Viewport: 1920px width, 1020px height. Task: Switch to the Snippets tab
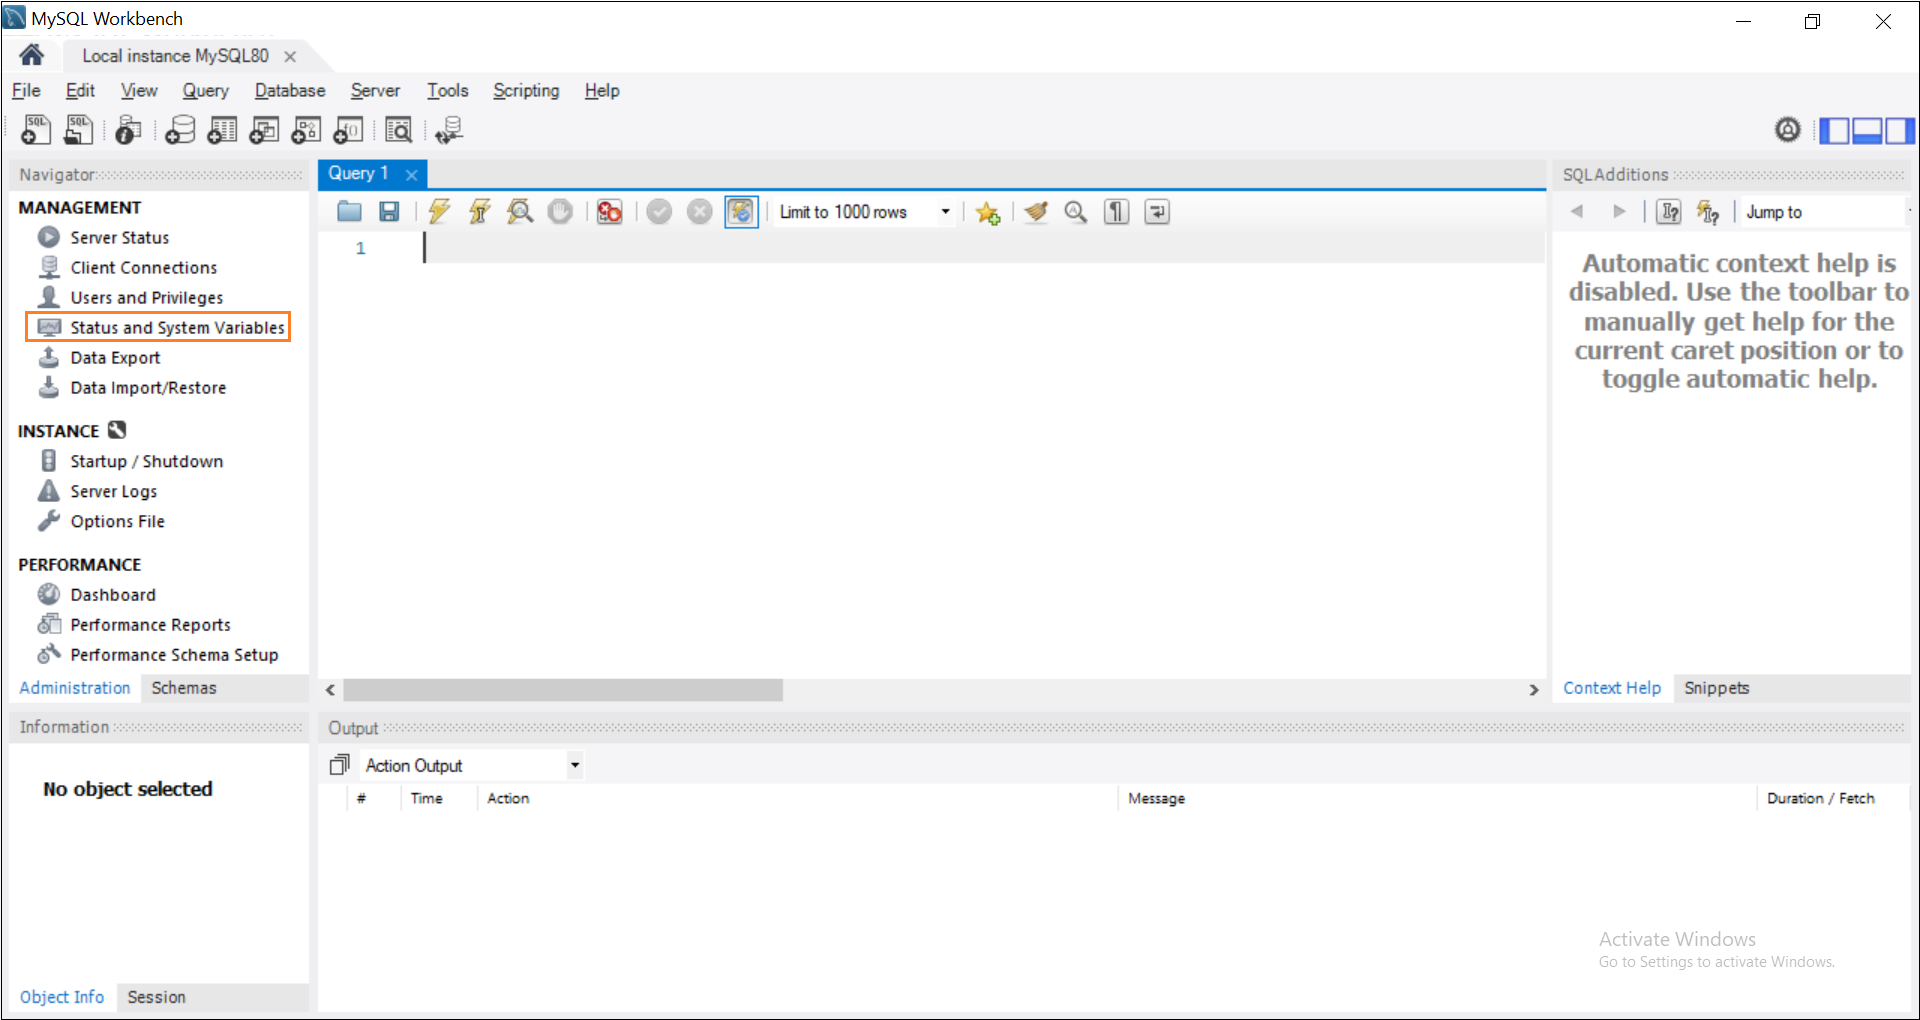pyautogui.click(x=1717, y=688)
